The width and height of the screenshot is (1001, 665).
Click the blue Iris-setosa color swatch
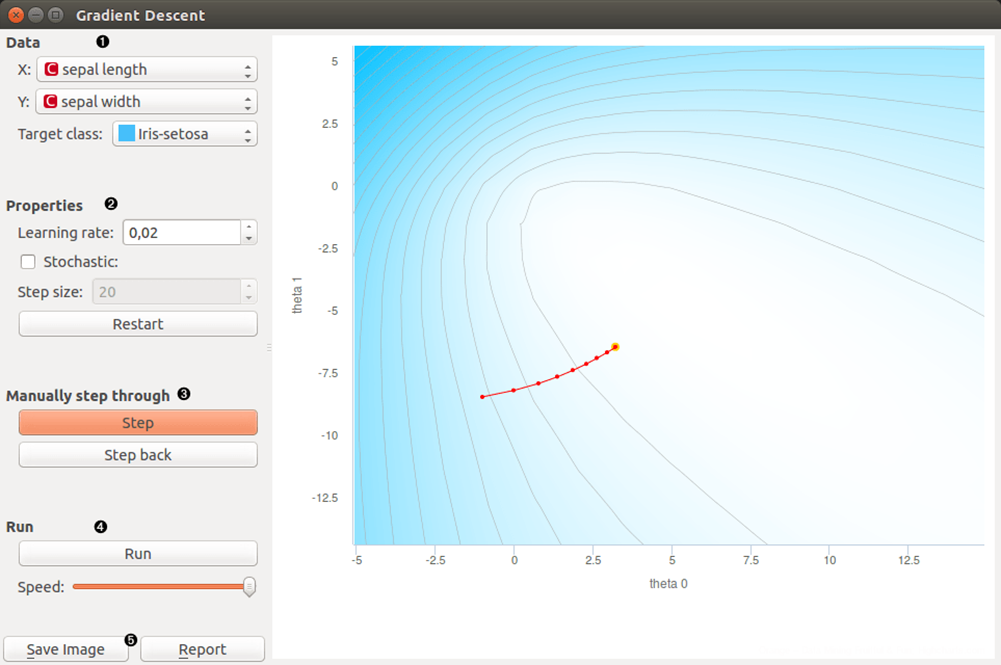[x=126, y=133]
